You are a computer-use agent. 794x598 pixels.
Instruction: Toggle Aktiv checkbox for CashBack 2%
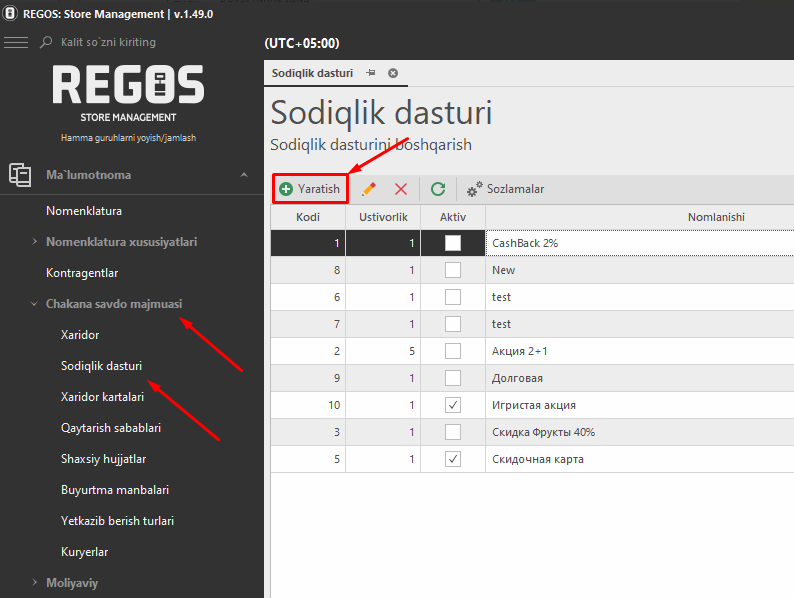(453, 243)
